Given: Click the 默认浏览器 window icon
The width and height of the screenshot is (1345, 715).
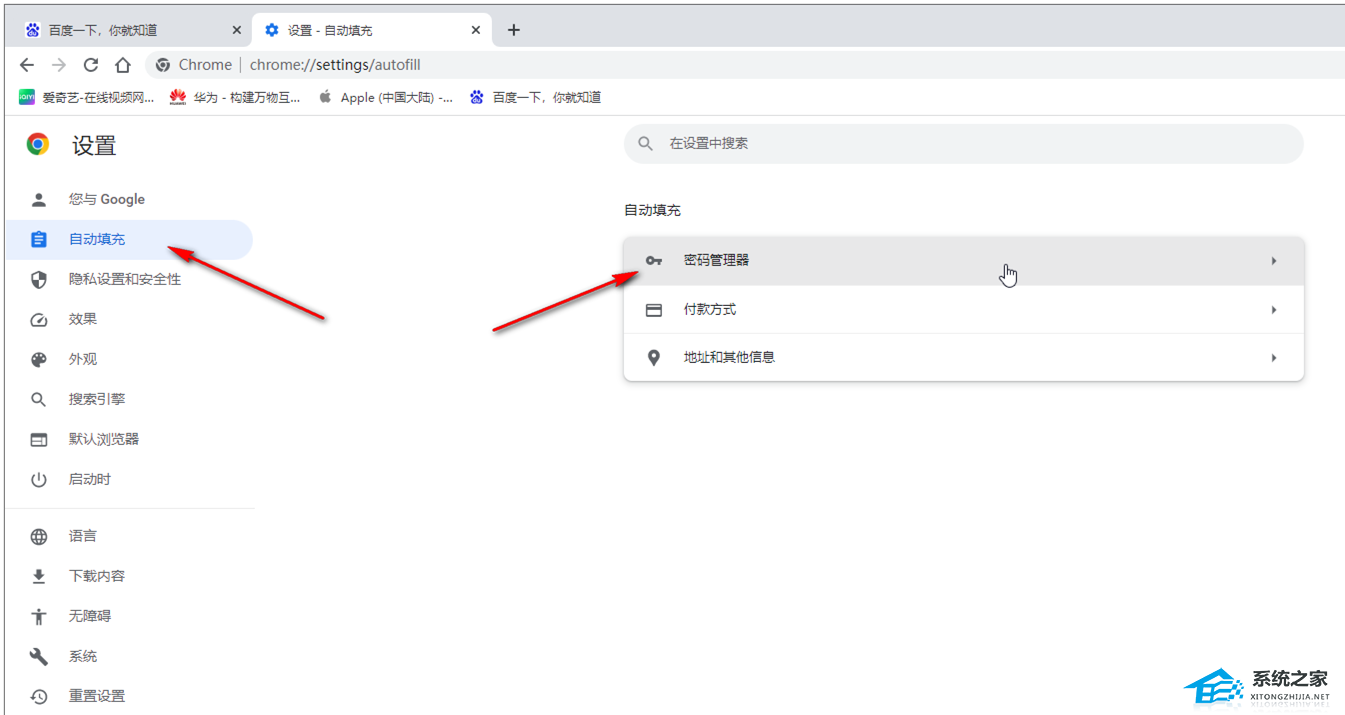Looking at the screenshot, I should click(x=39, y=440).
